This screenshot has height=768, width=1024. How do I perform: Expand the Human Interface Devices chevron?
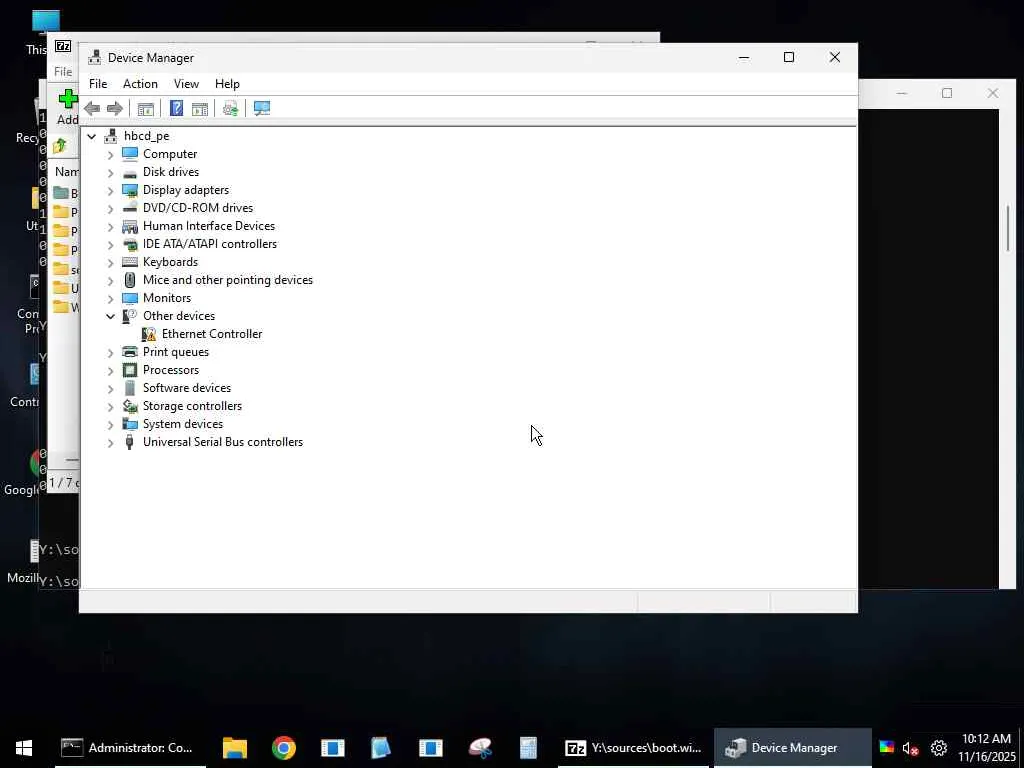(x=110, y=227)
